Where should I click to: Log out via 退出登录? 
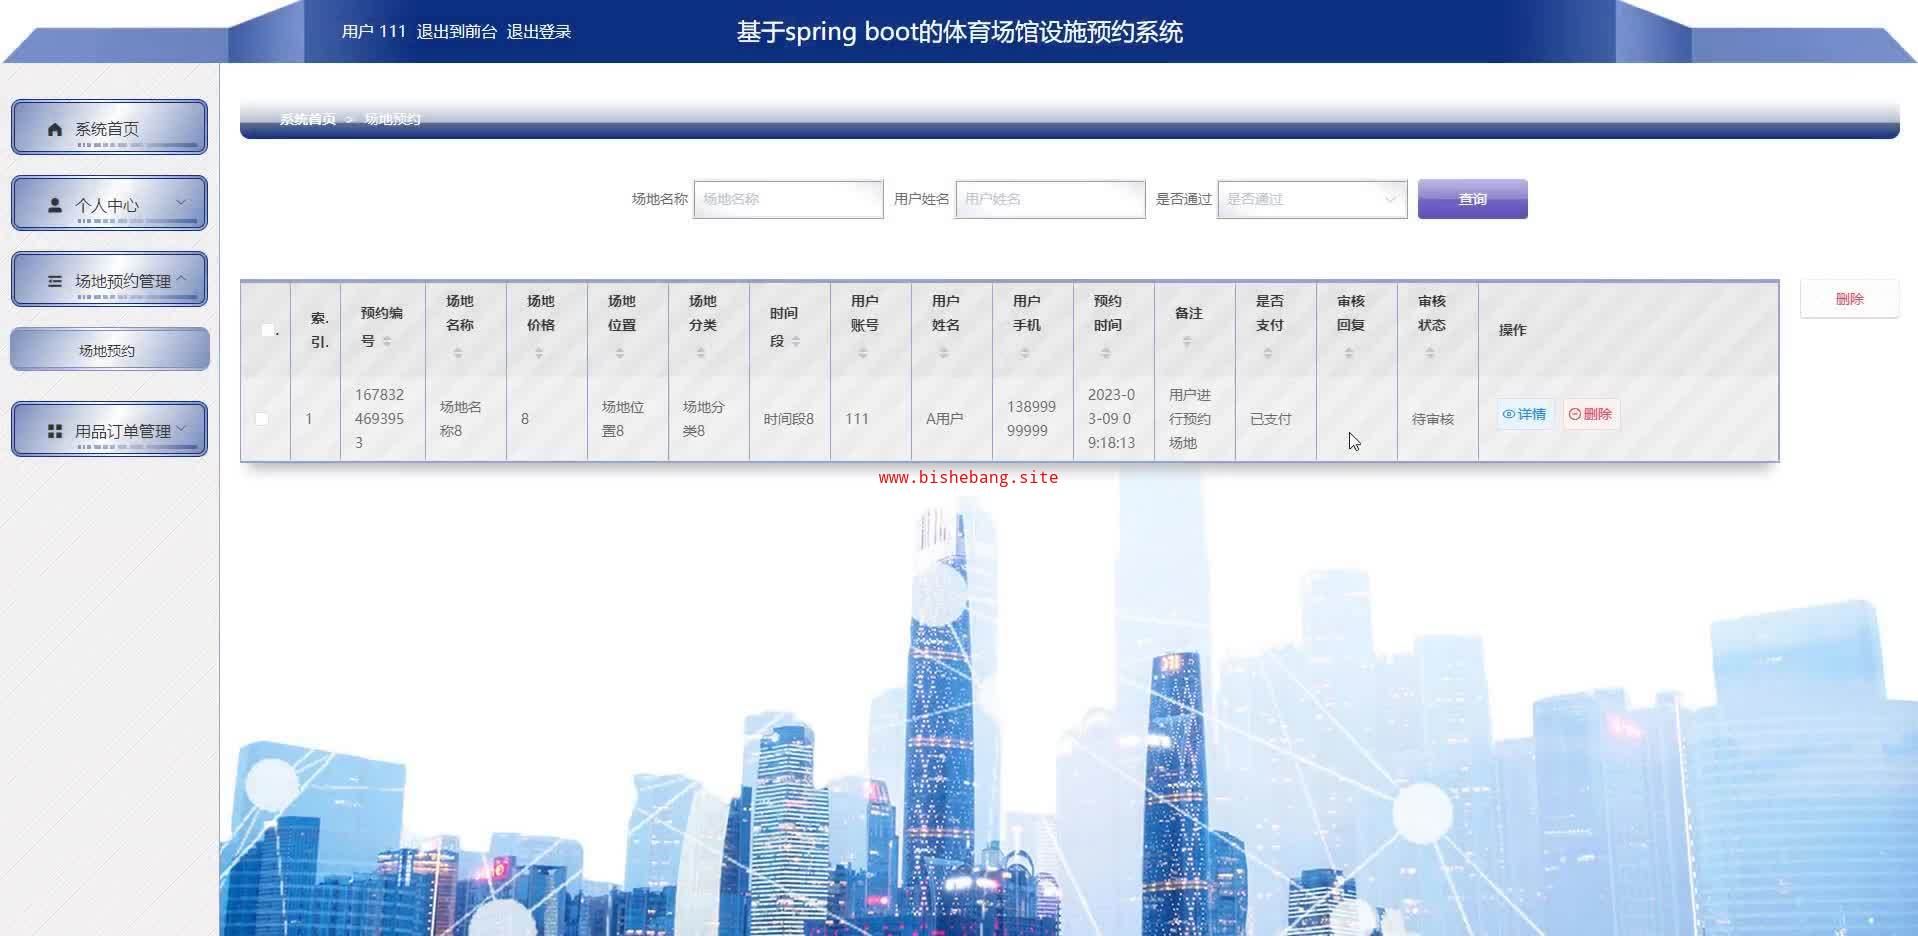point(539,32)
